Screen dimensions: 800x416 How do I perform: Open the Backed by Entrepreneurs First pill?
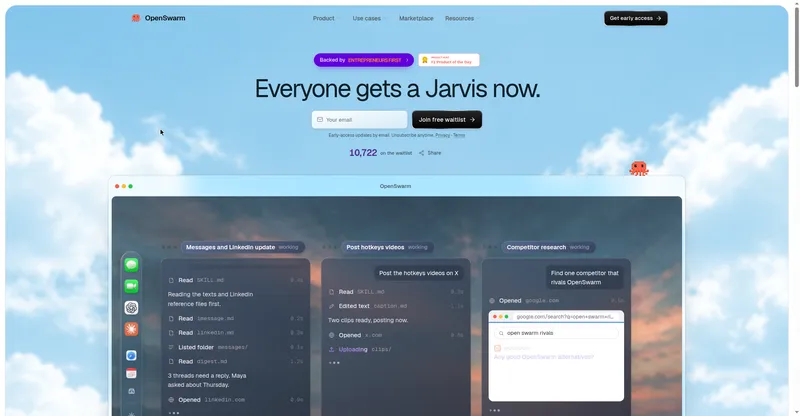click(x=364, y=60)
